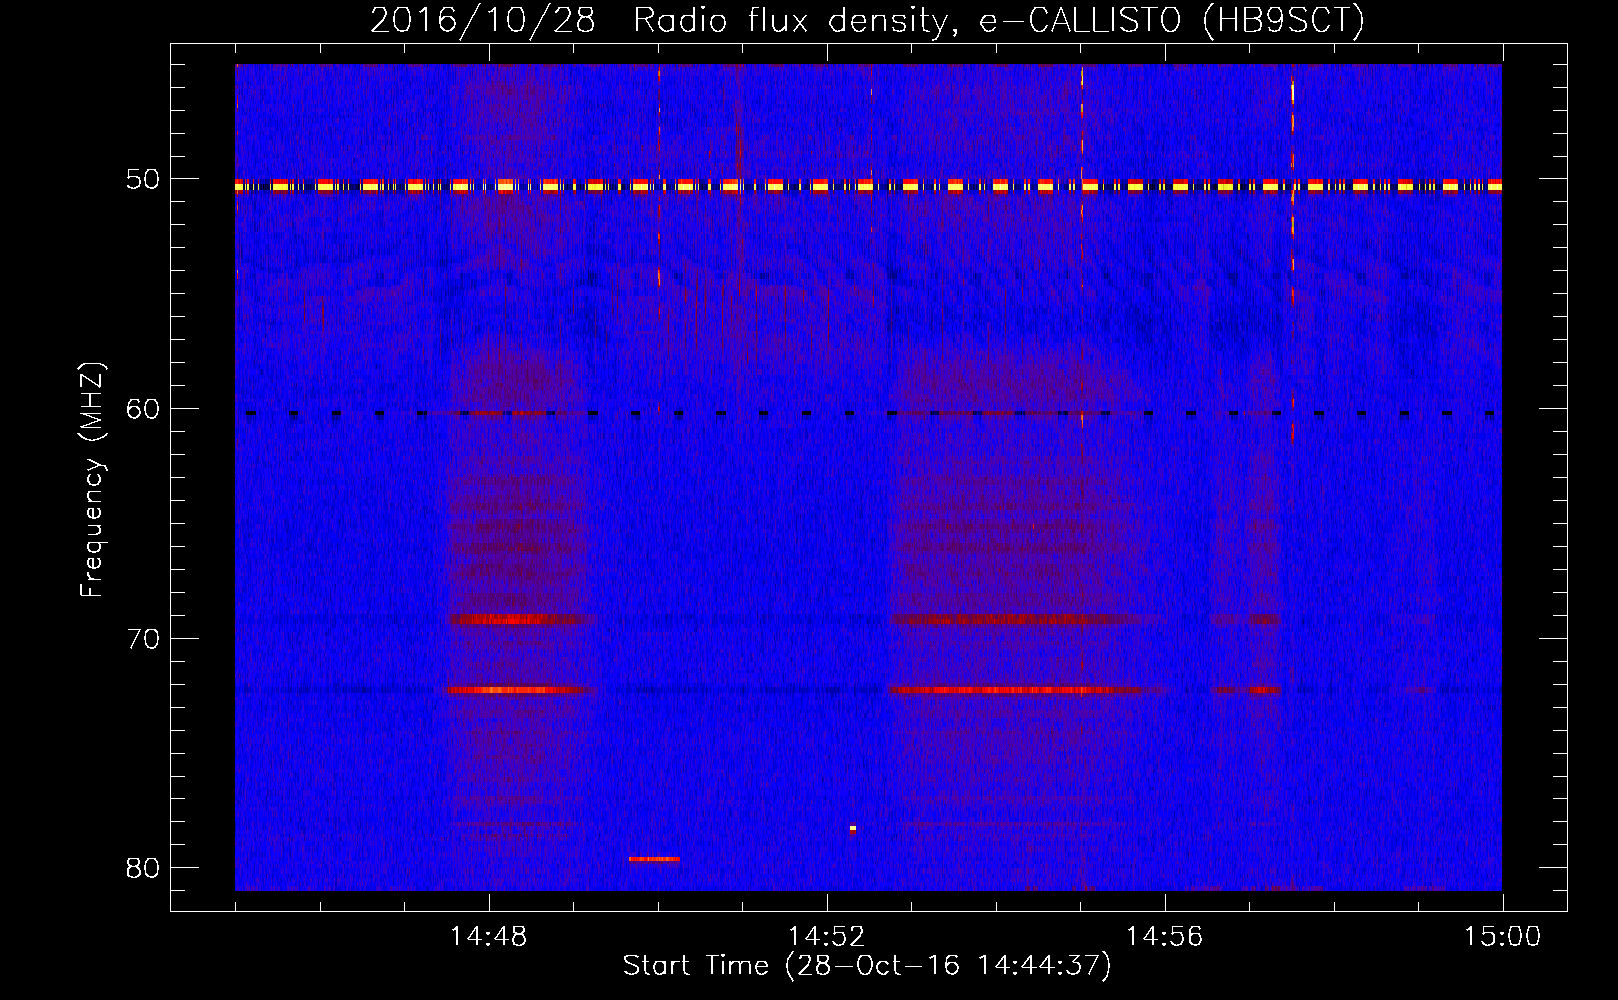Click the 15:00 time tick label
1618x1000 pixels.
click(1502, 937)
